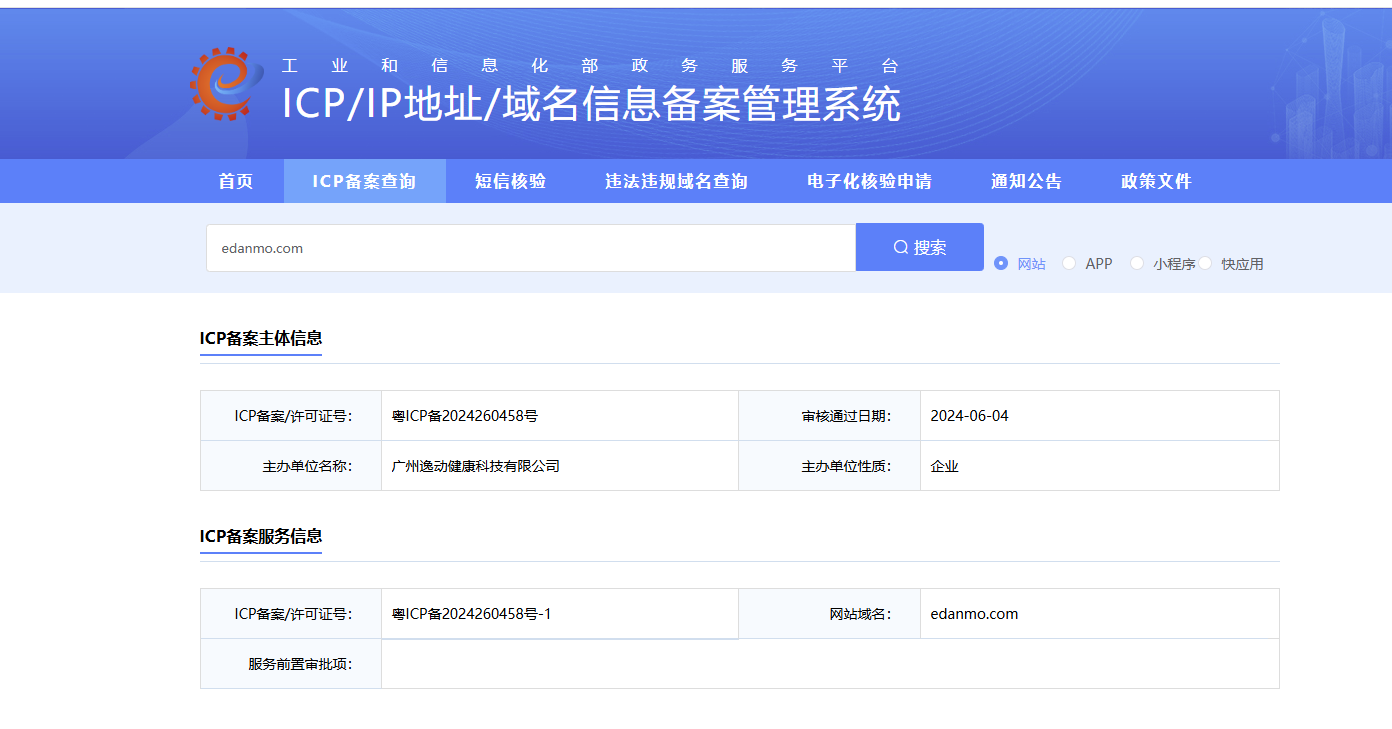This screenshot has height=729, width=1392.
Task: Click the 搜索 search button
Action: point(920,247)
